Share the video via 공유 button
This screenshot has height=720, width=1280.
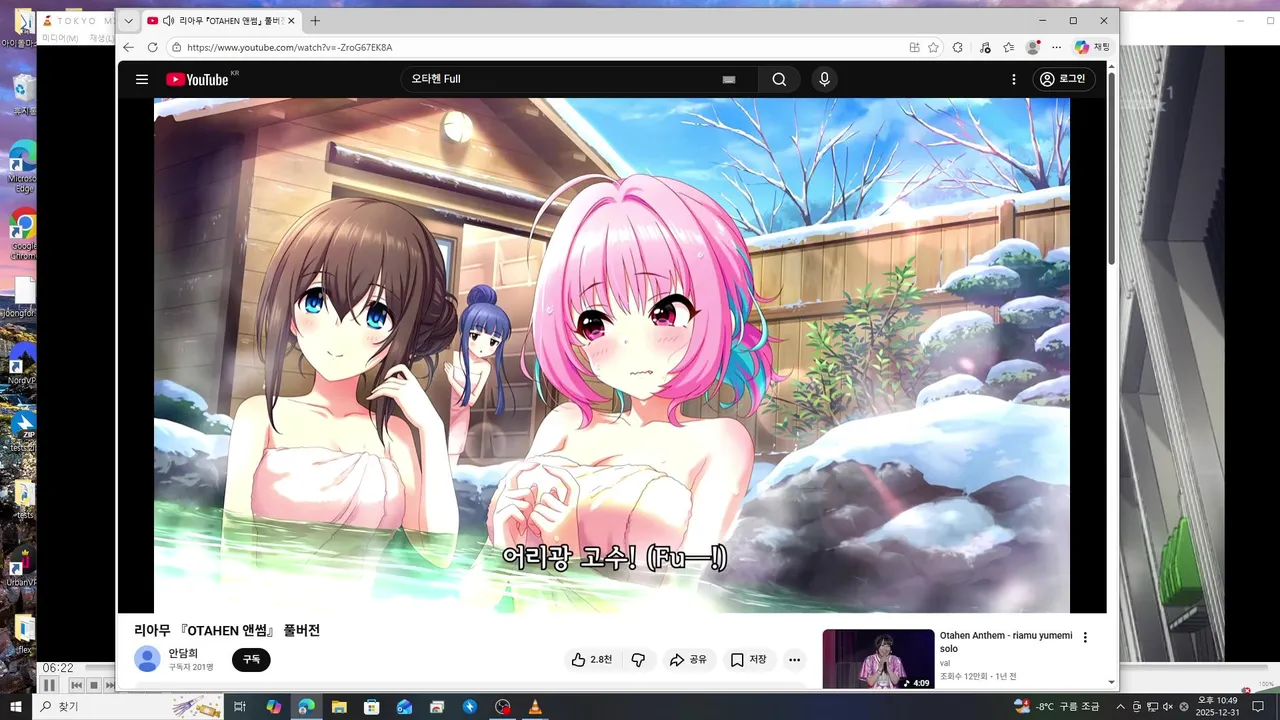tap(689, 660)
